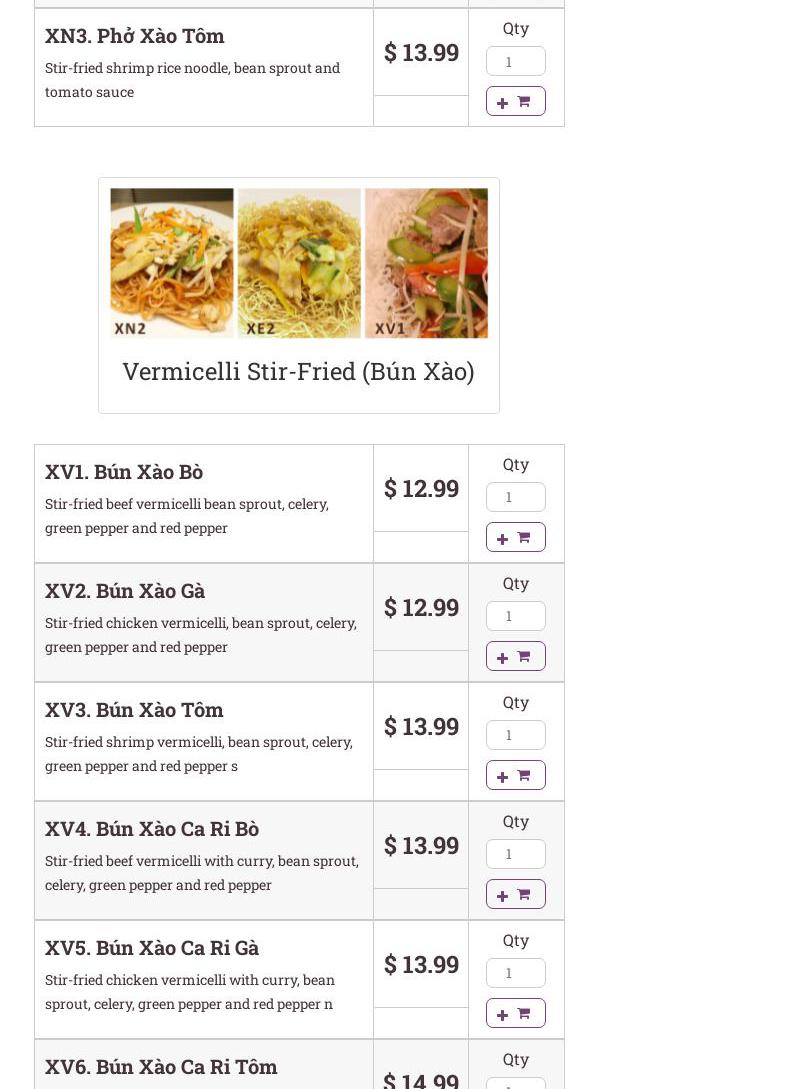Click quantity field for XV2 Bún Xào Gà
785x1089 pixels.
(515, 616)
